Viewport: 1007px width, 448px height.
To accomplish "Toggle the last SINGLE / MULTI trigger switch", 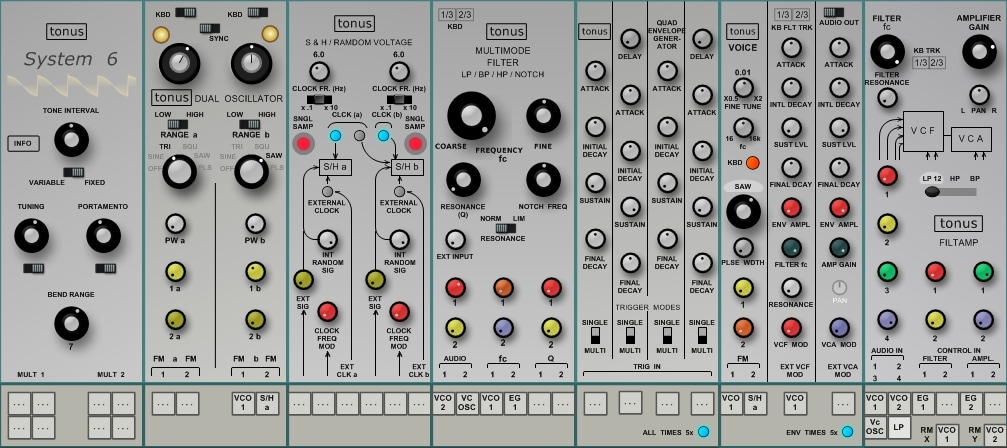I will pyautogui.click(x=702, y=335).
